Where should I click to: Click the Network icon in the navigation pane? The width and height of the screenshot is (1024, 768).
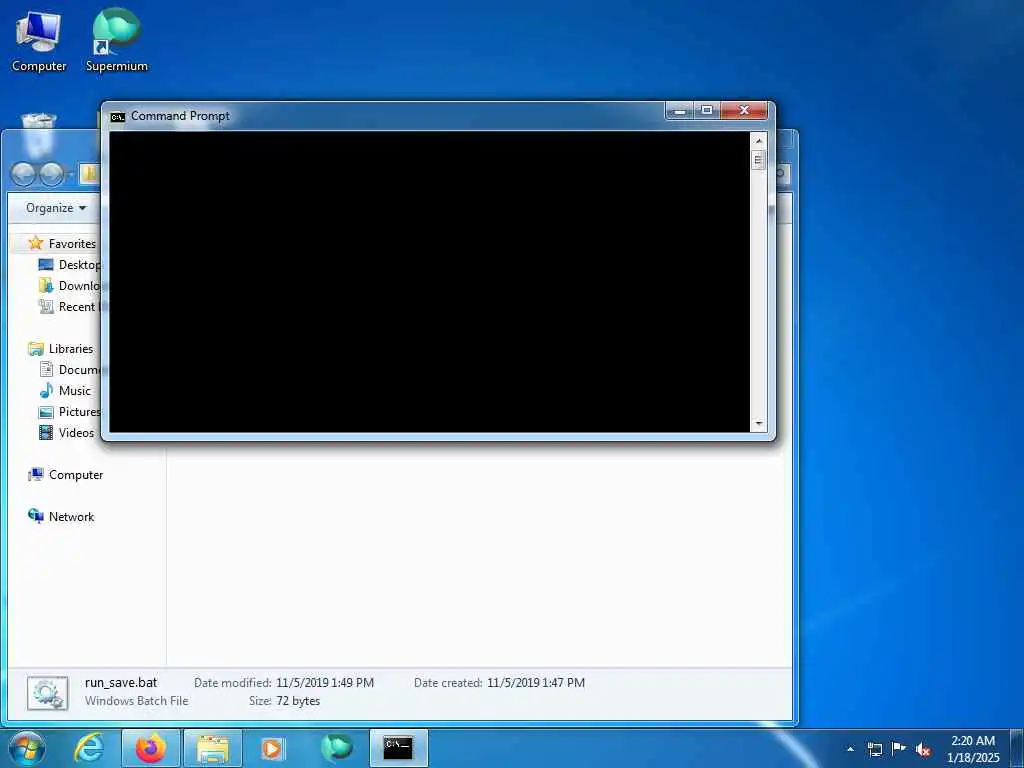35,516
